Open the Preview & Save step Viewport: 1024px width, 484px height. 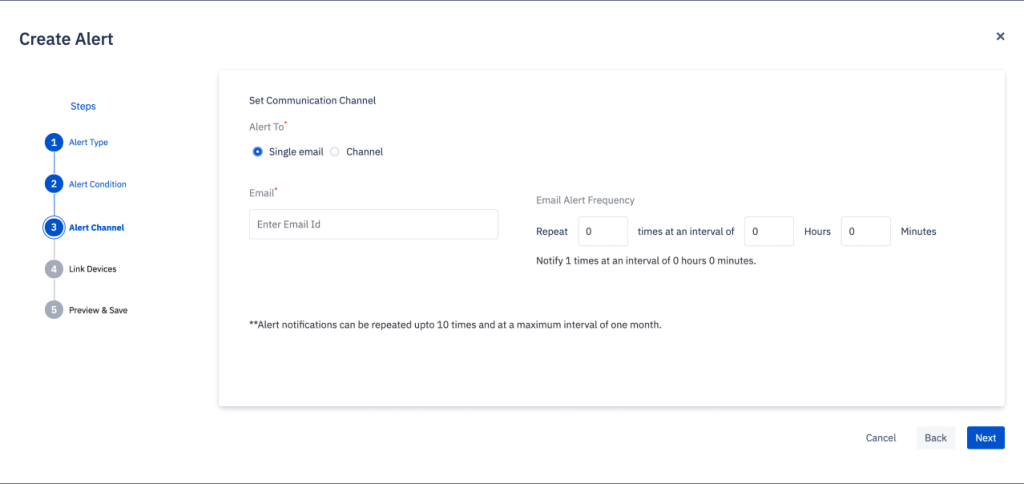(98, 310)
